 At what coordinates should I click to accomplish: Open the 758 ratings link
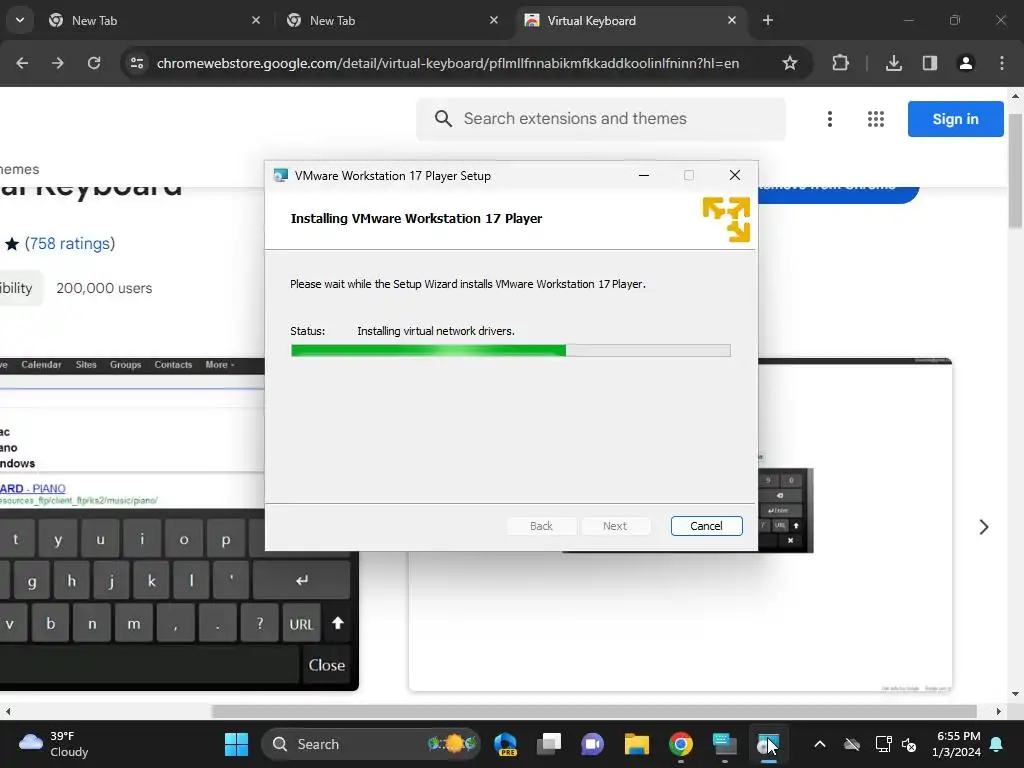click(70, 244)
